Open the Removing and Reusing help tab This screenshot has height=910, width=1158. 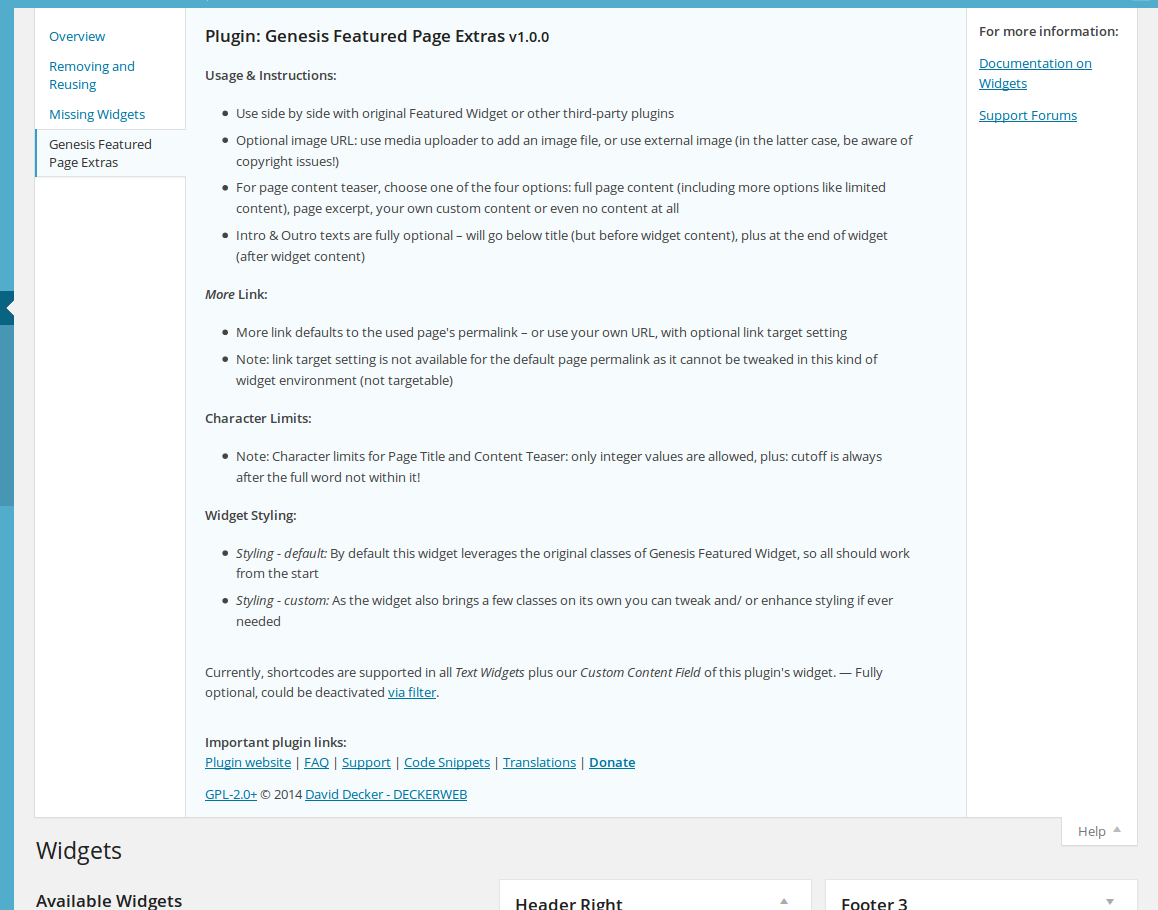[92, 75]
